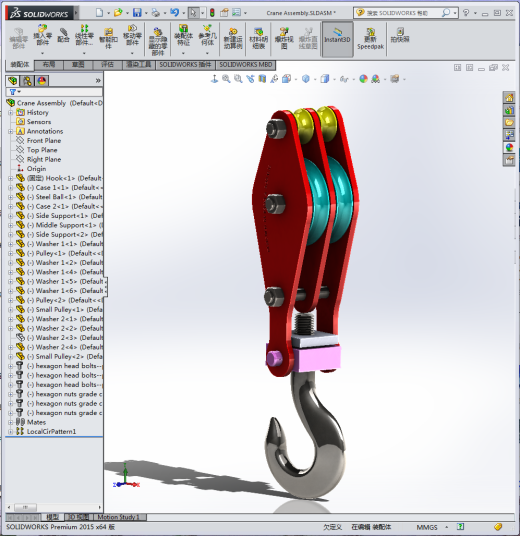Click the SOLIDWORKS help search field
Viewport: 520px width, 536px height.
(x=405, y=13)
